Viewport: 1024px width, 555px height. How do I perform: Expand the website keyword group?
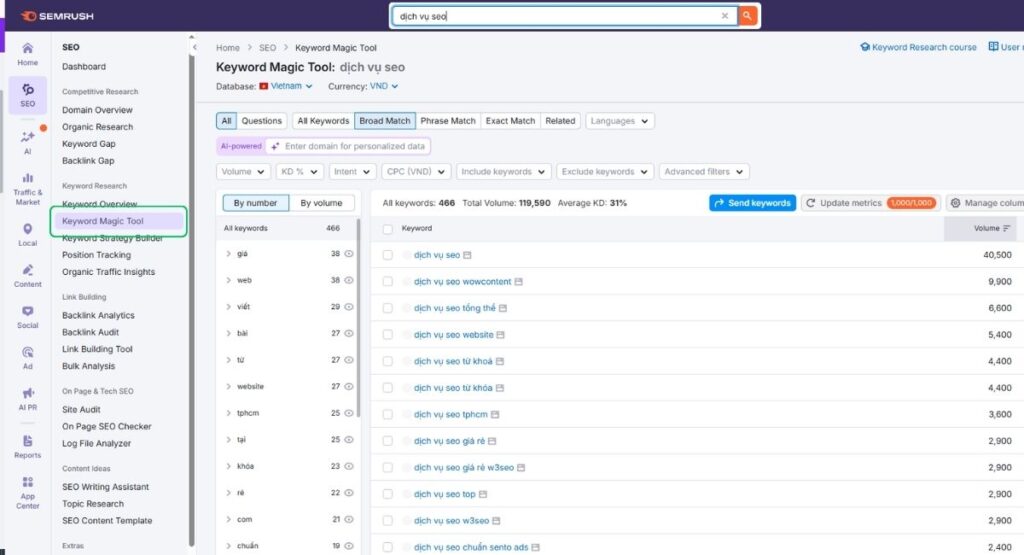click(228, 387)
